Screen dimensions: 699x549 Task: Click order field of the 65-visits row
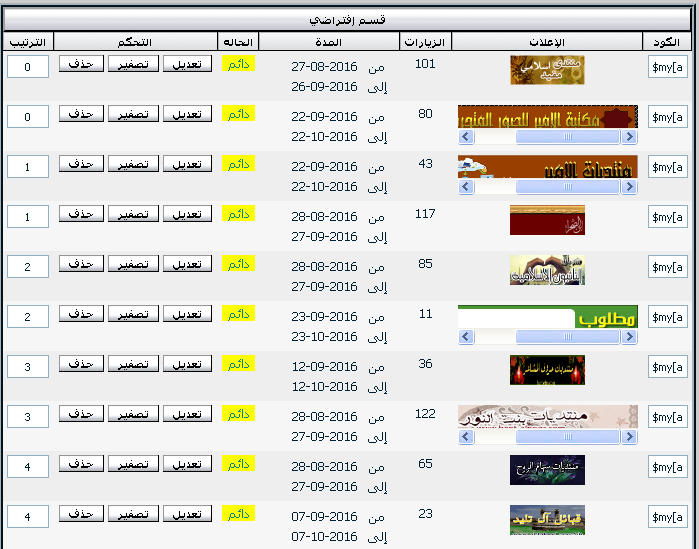[x=28, y=467]
